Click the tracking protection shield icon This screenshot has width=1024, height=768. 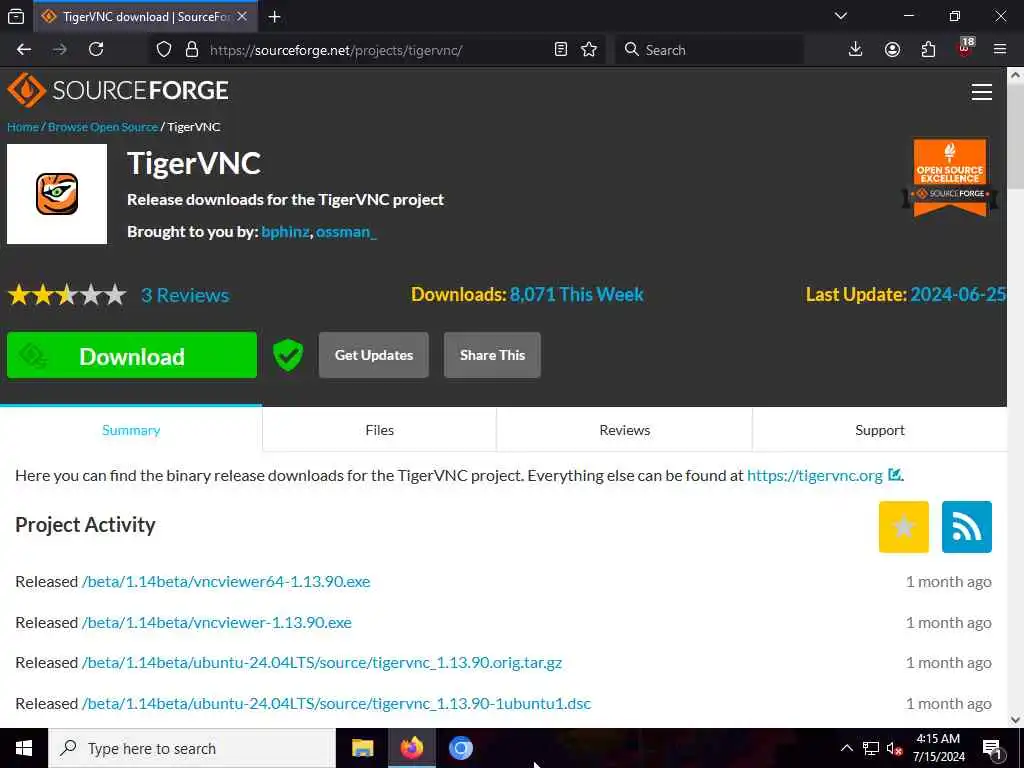click(164, 50)
